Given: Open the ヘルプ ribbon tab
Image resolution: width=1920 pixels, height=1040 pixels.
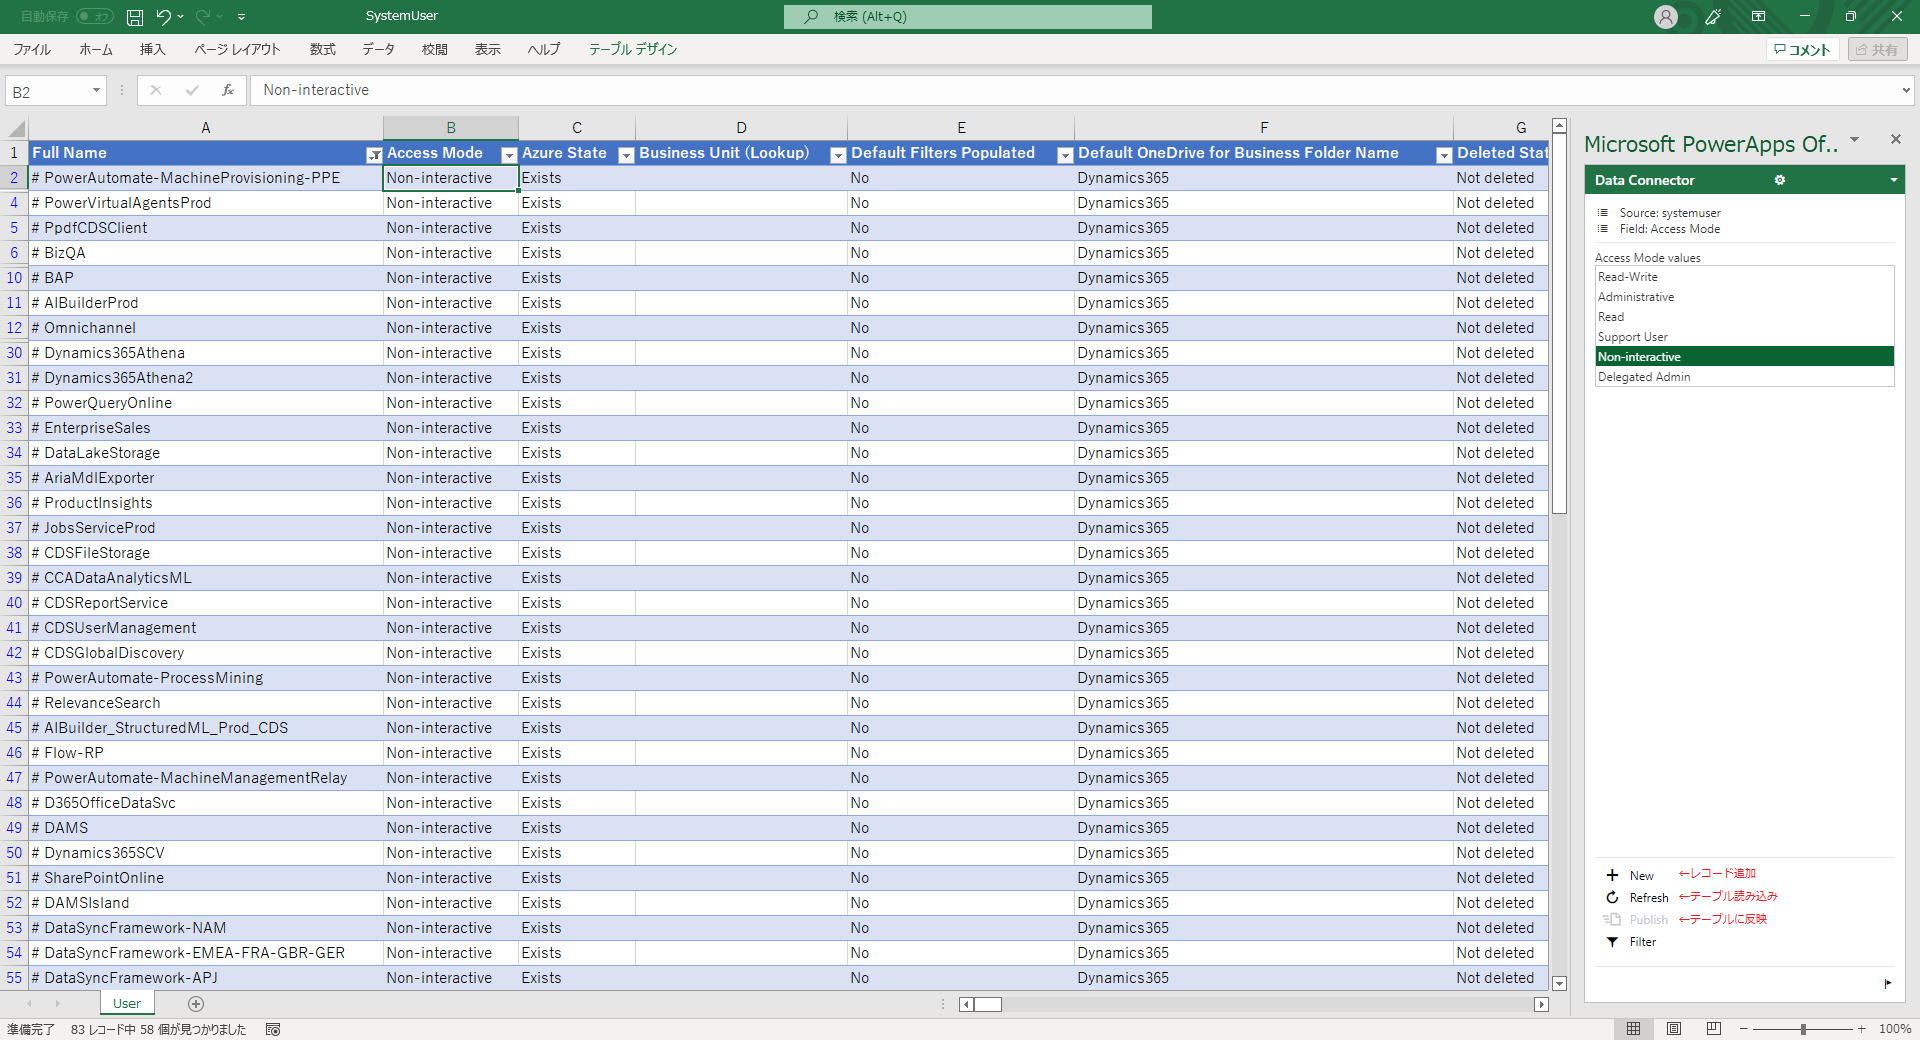Looking at the screenshot, I should pos(544,49).
